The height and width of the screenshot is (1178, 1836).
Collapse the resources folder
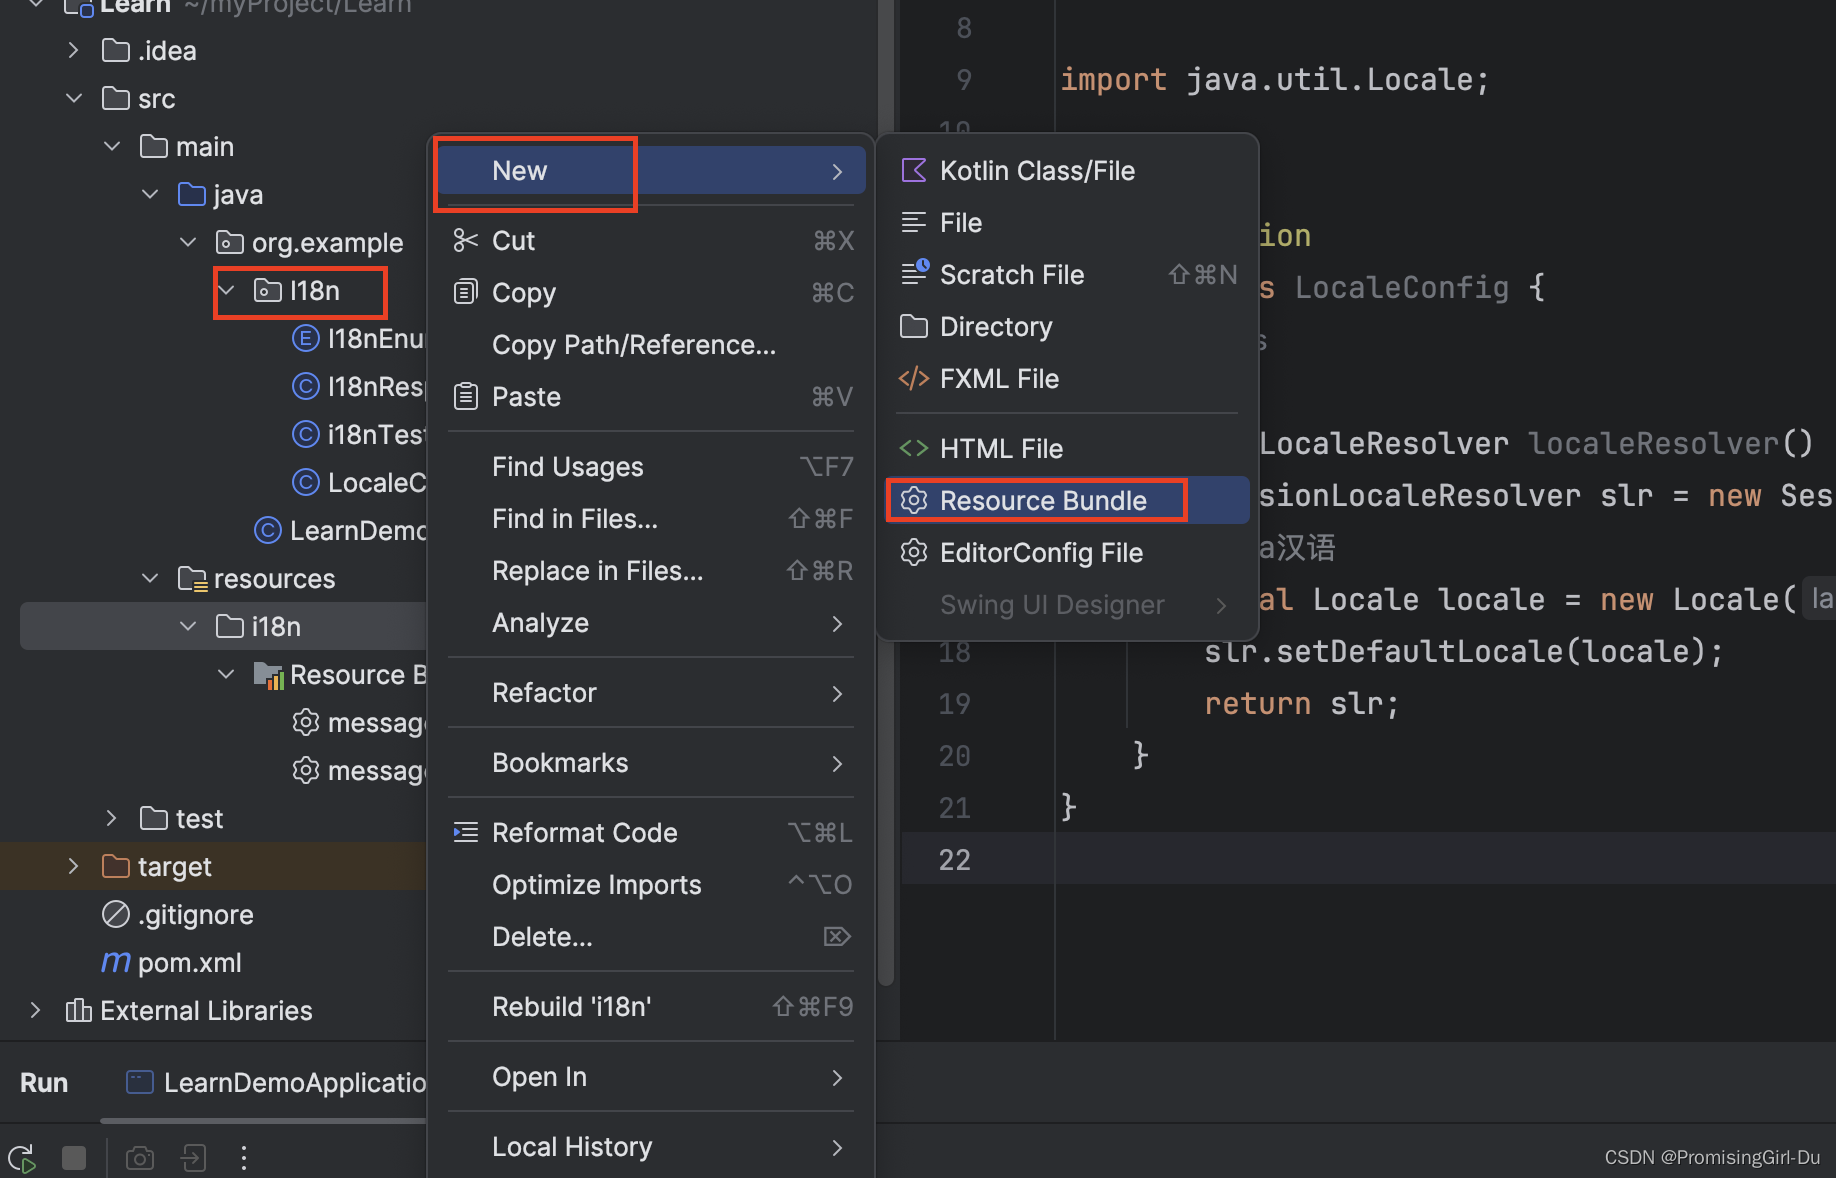tap(150, 578)
